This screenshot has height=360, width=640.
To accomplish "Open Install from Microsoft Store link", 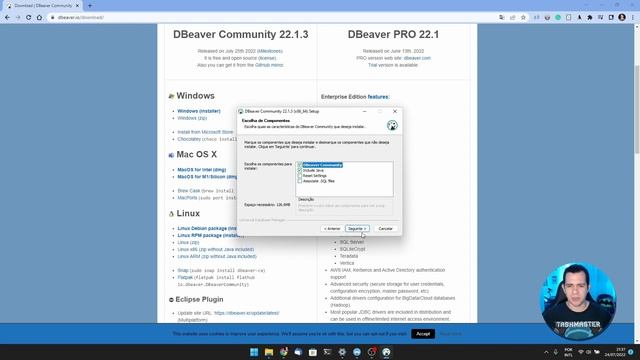I will tap(205, 132).
